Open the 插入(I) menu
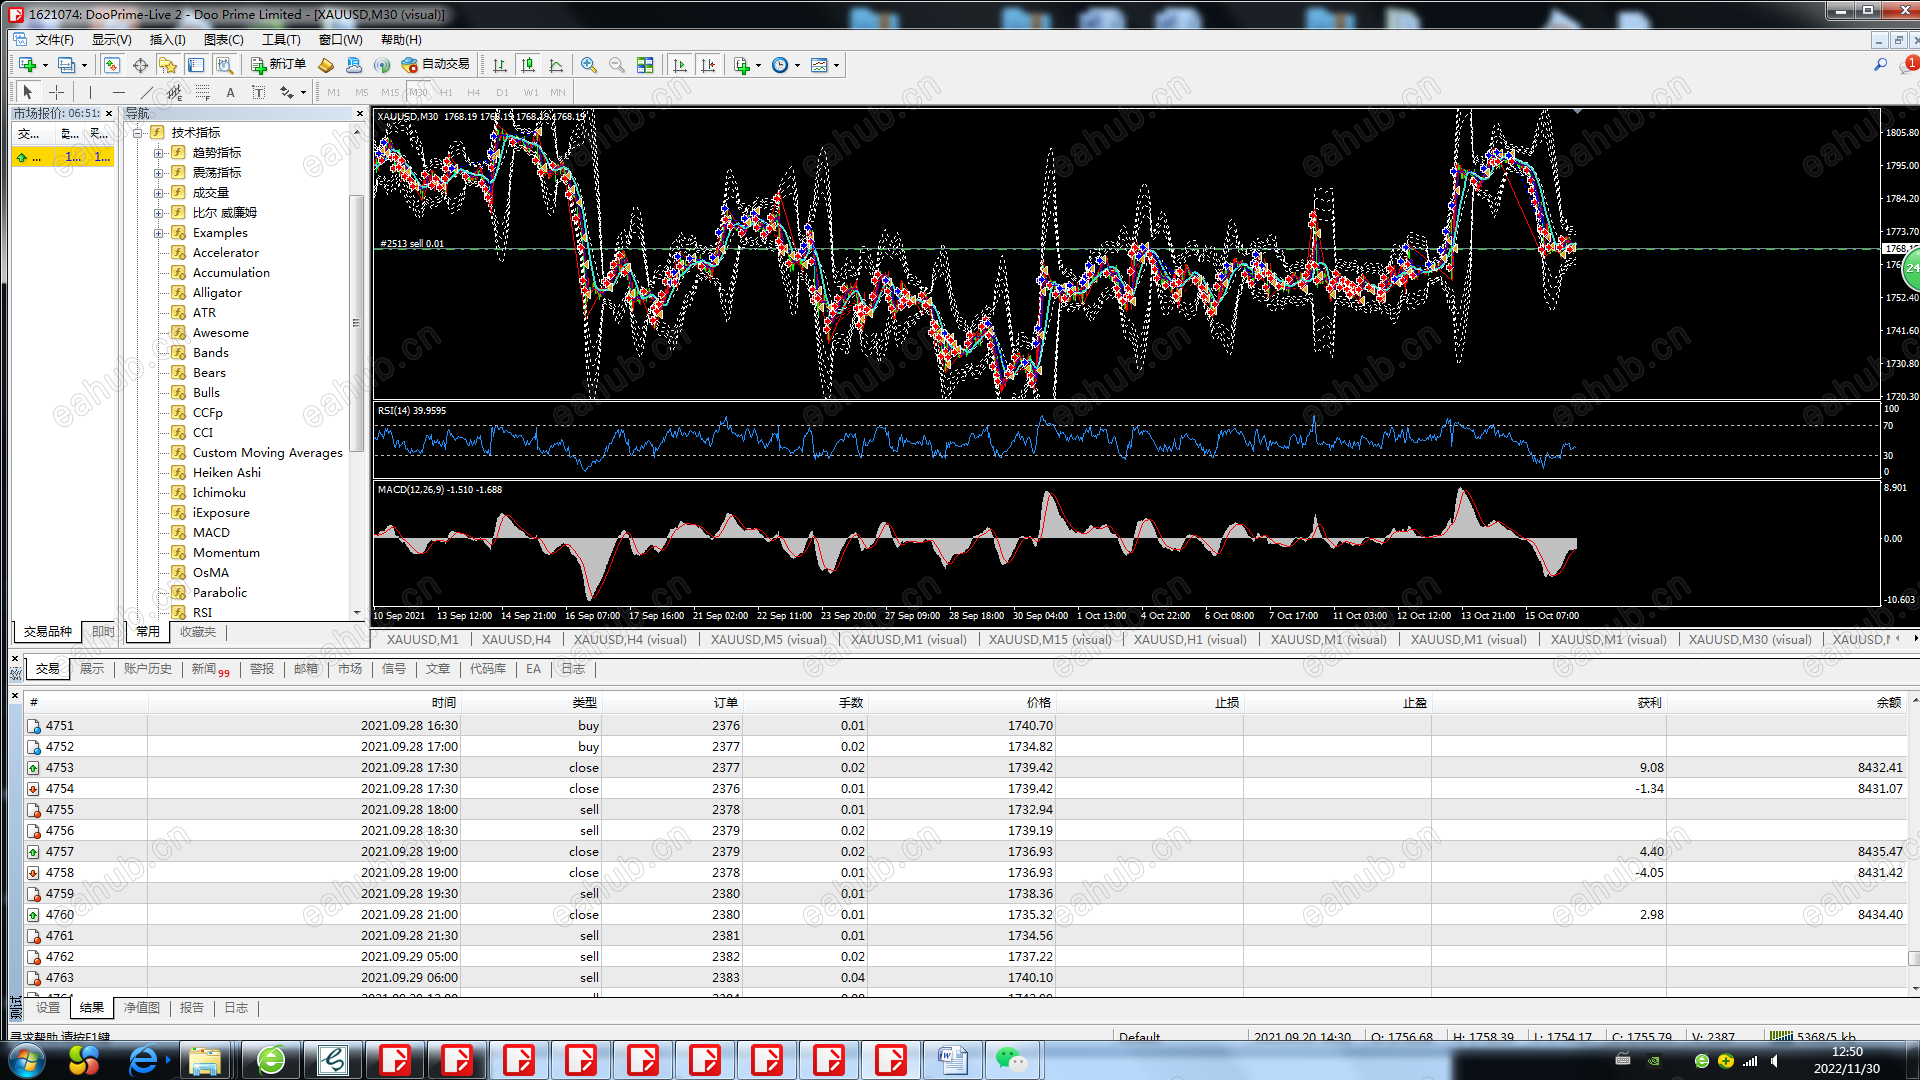This screenshot has height=1080, width=1920. [x=167, y=40]
